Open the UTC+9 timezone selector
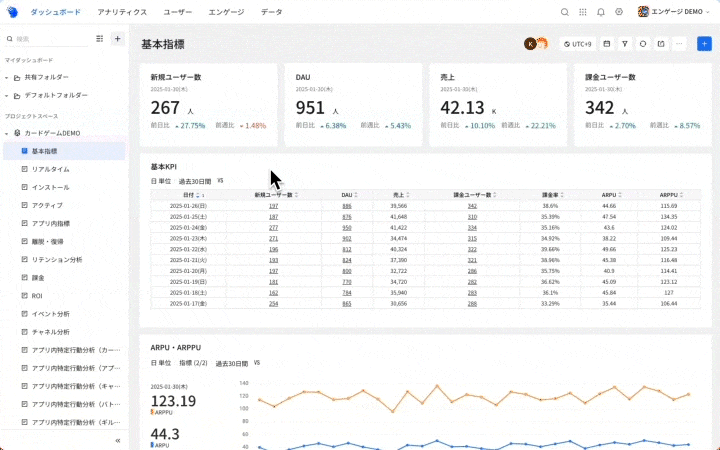The width and height of the screenshot is (720, 450). [x=578, y=44]
